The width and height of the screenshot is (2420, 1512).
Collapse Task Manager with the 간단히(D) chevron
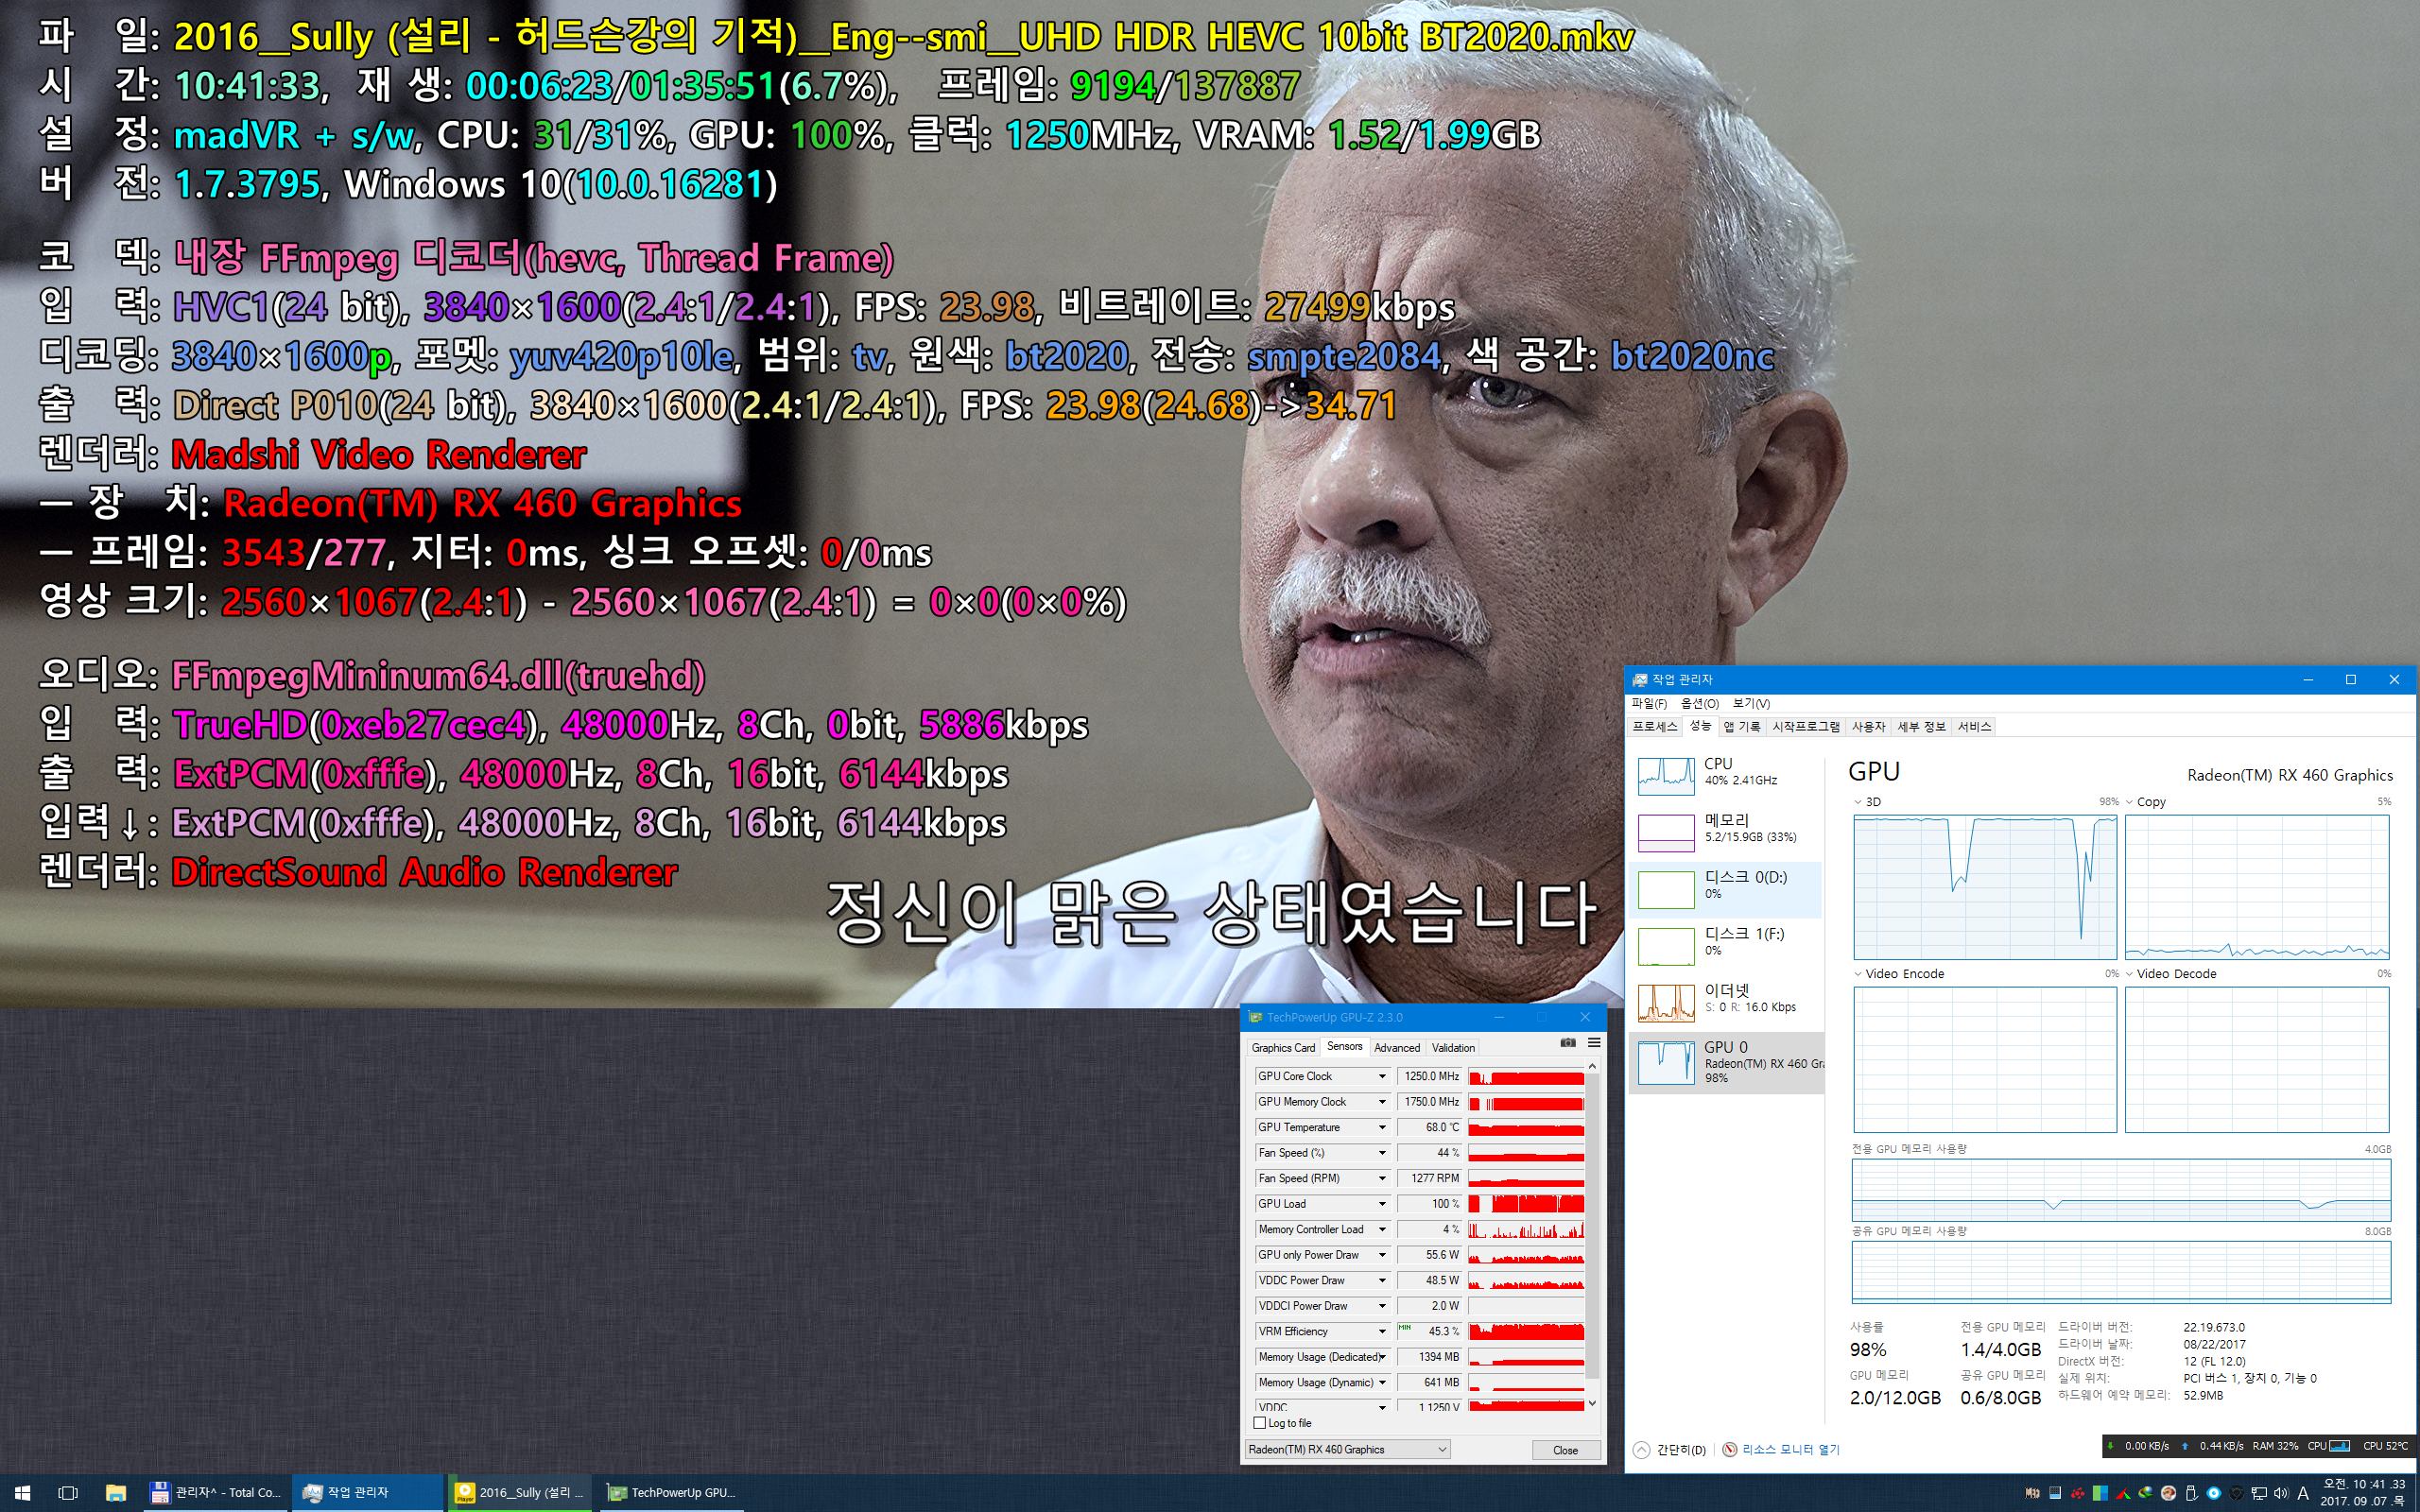click(1642, 1450)
